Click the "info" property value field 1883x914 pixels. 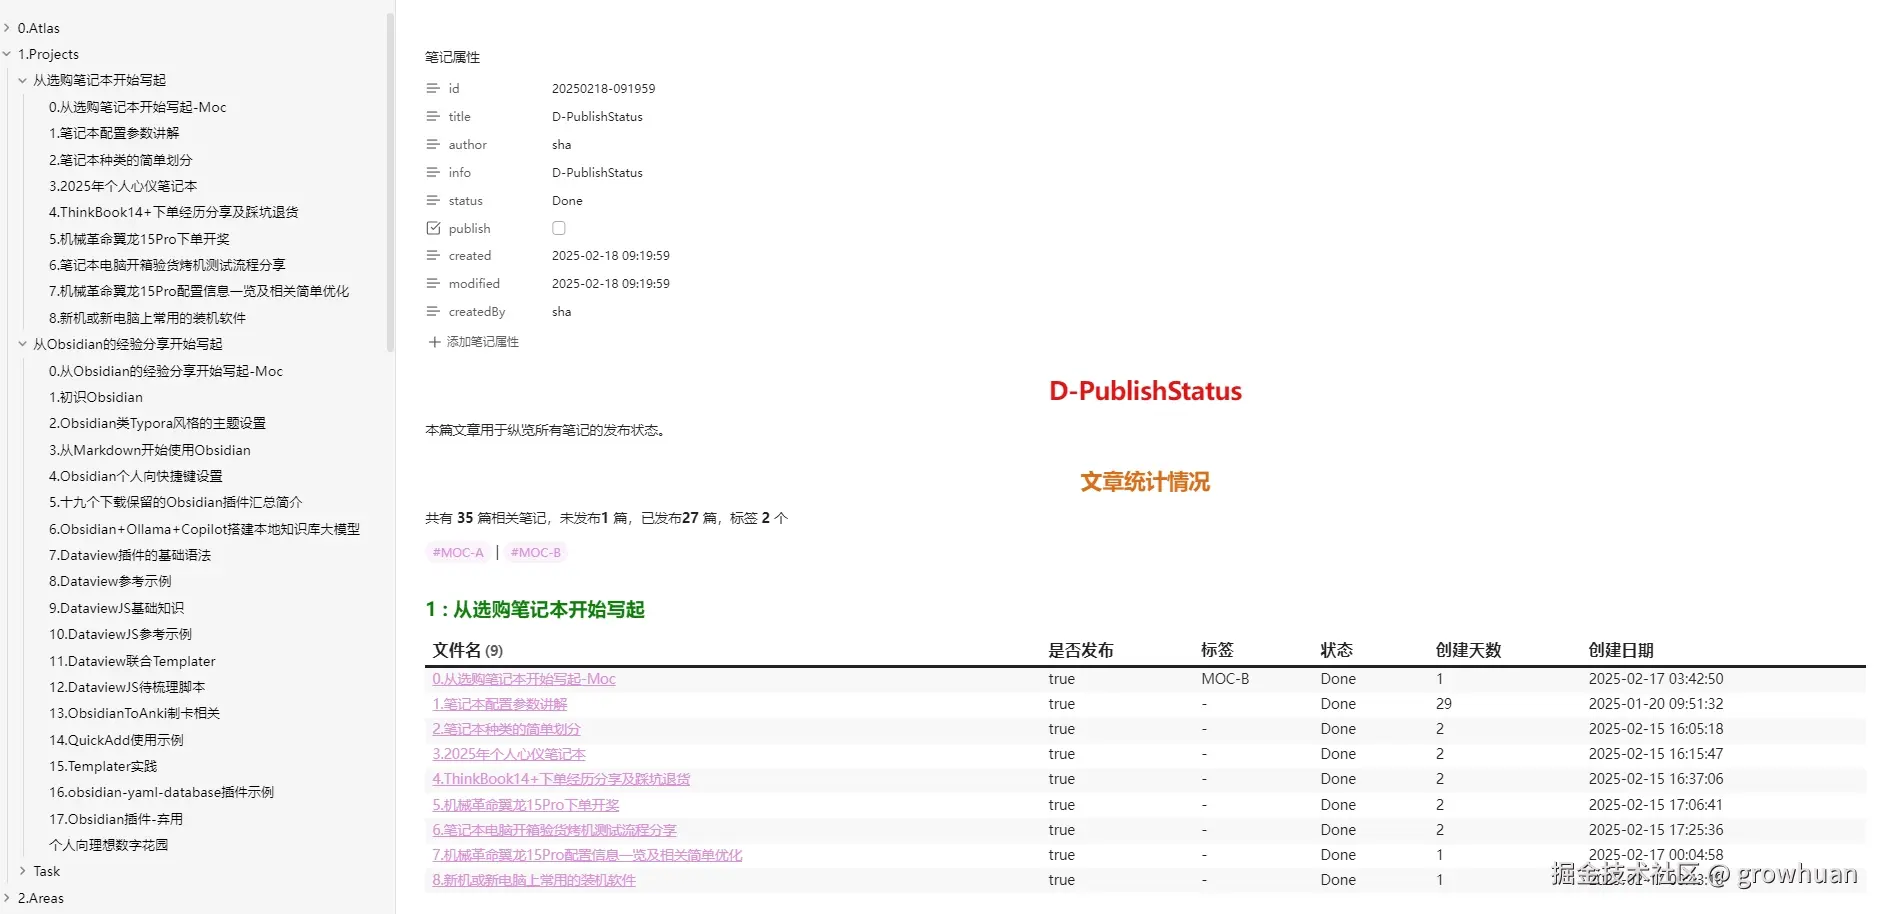(597, 172)
